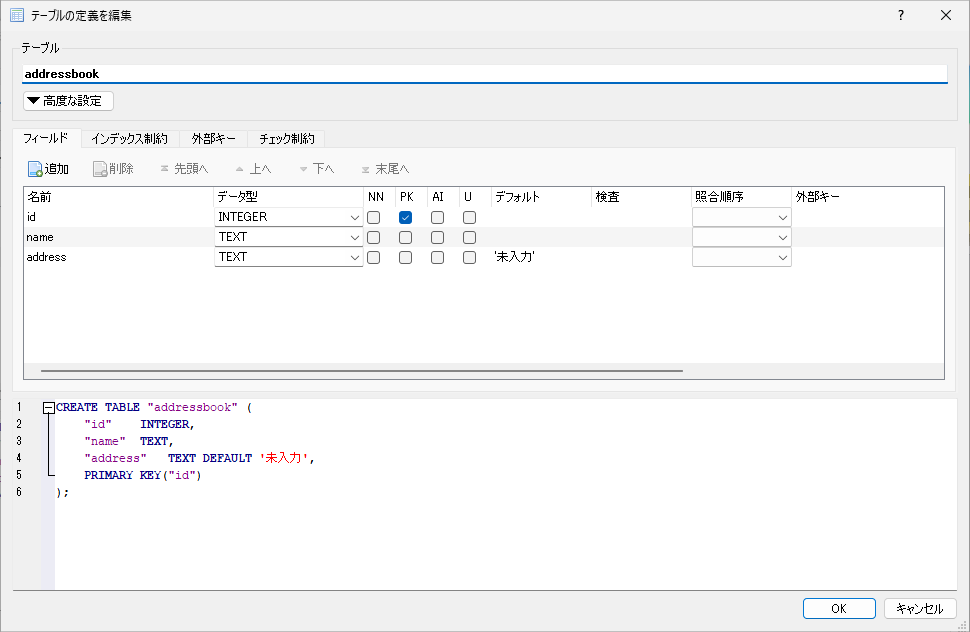Open data type dropdown for id field

(x=355, y=217)
